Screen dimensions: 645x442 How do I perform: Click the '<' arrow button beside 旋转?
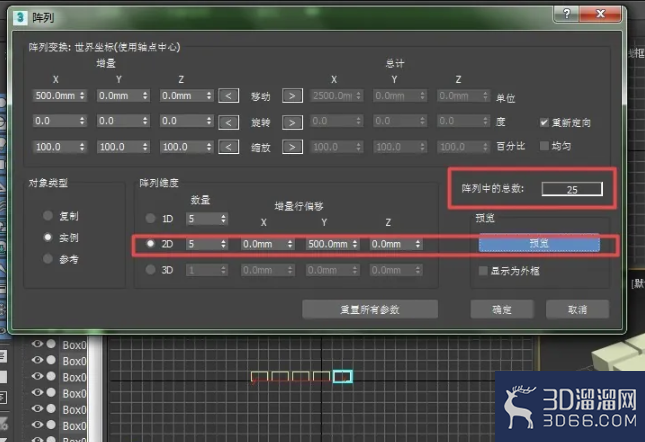point(228,122)
